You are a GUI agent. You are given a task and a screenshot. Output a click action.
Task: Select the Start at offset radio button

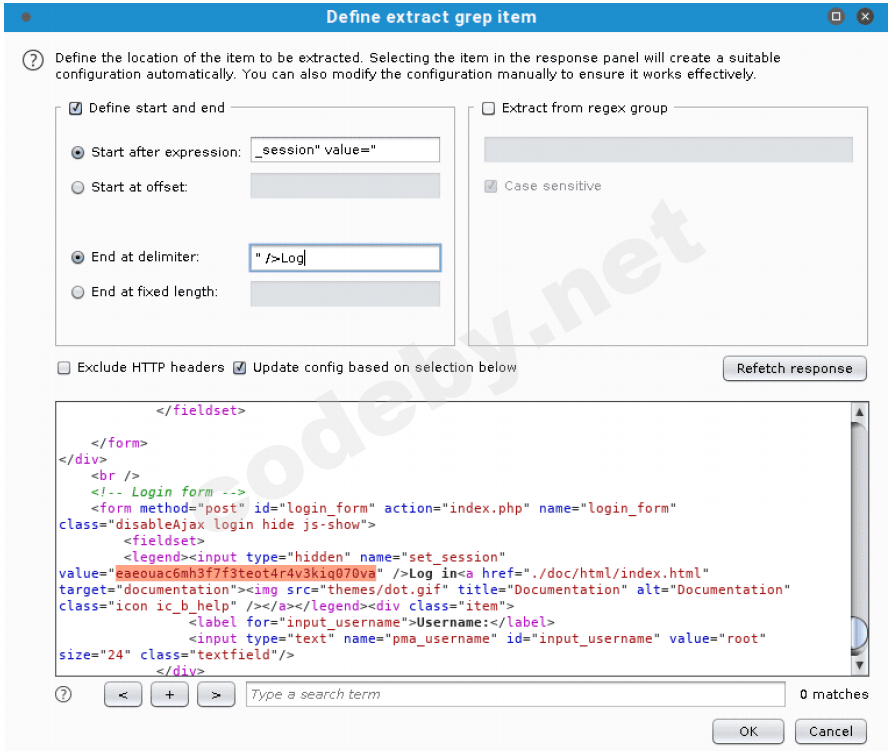click(x=78, y=187)
